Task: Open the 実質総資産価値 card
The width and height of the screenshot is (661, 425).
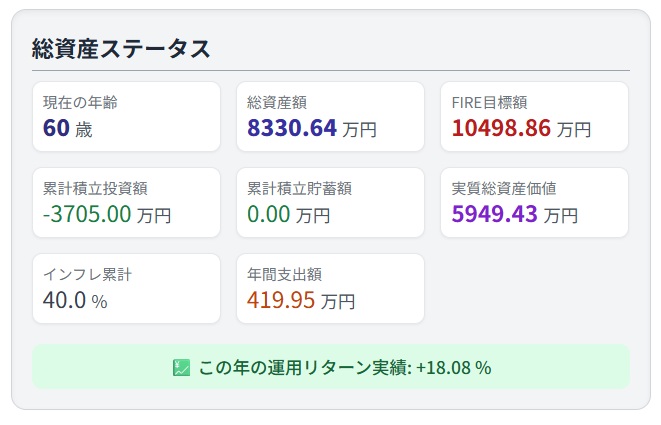Action: pyautogui.click(x=535, y=202)
